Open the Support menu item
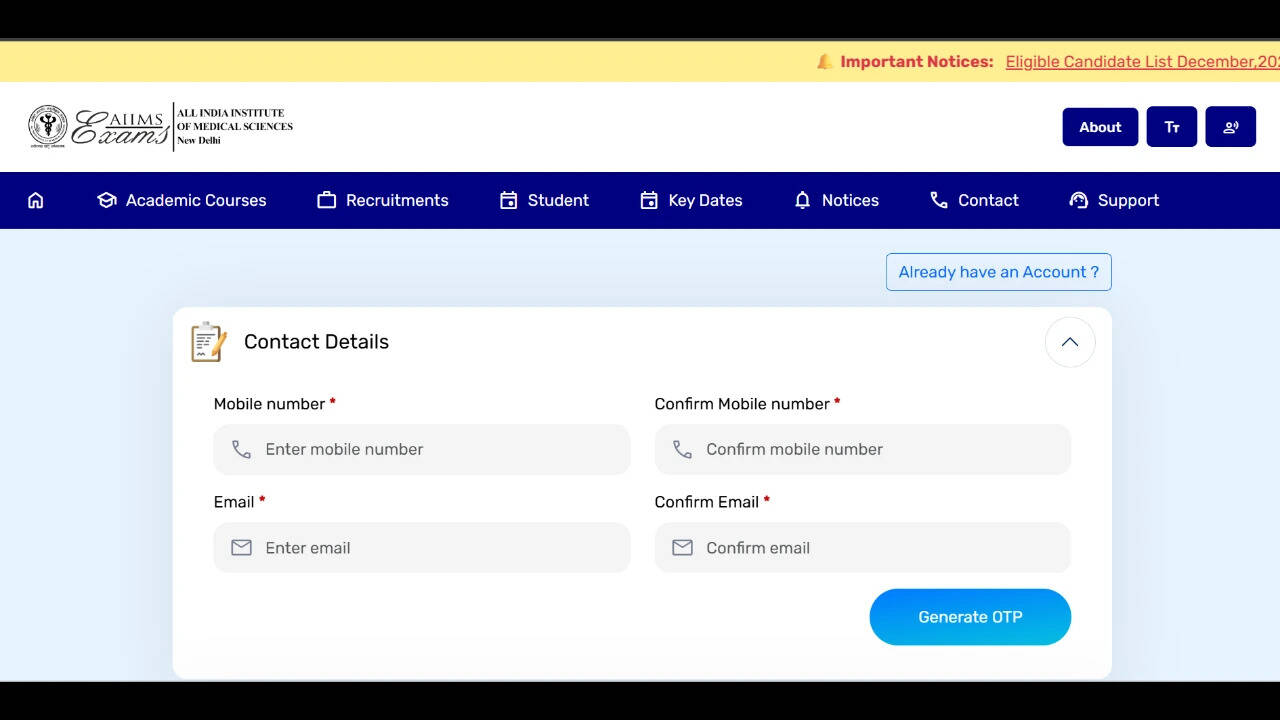 1114,200
